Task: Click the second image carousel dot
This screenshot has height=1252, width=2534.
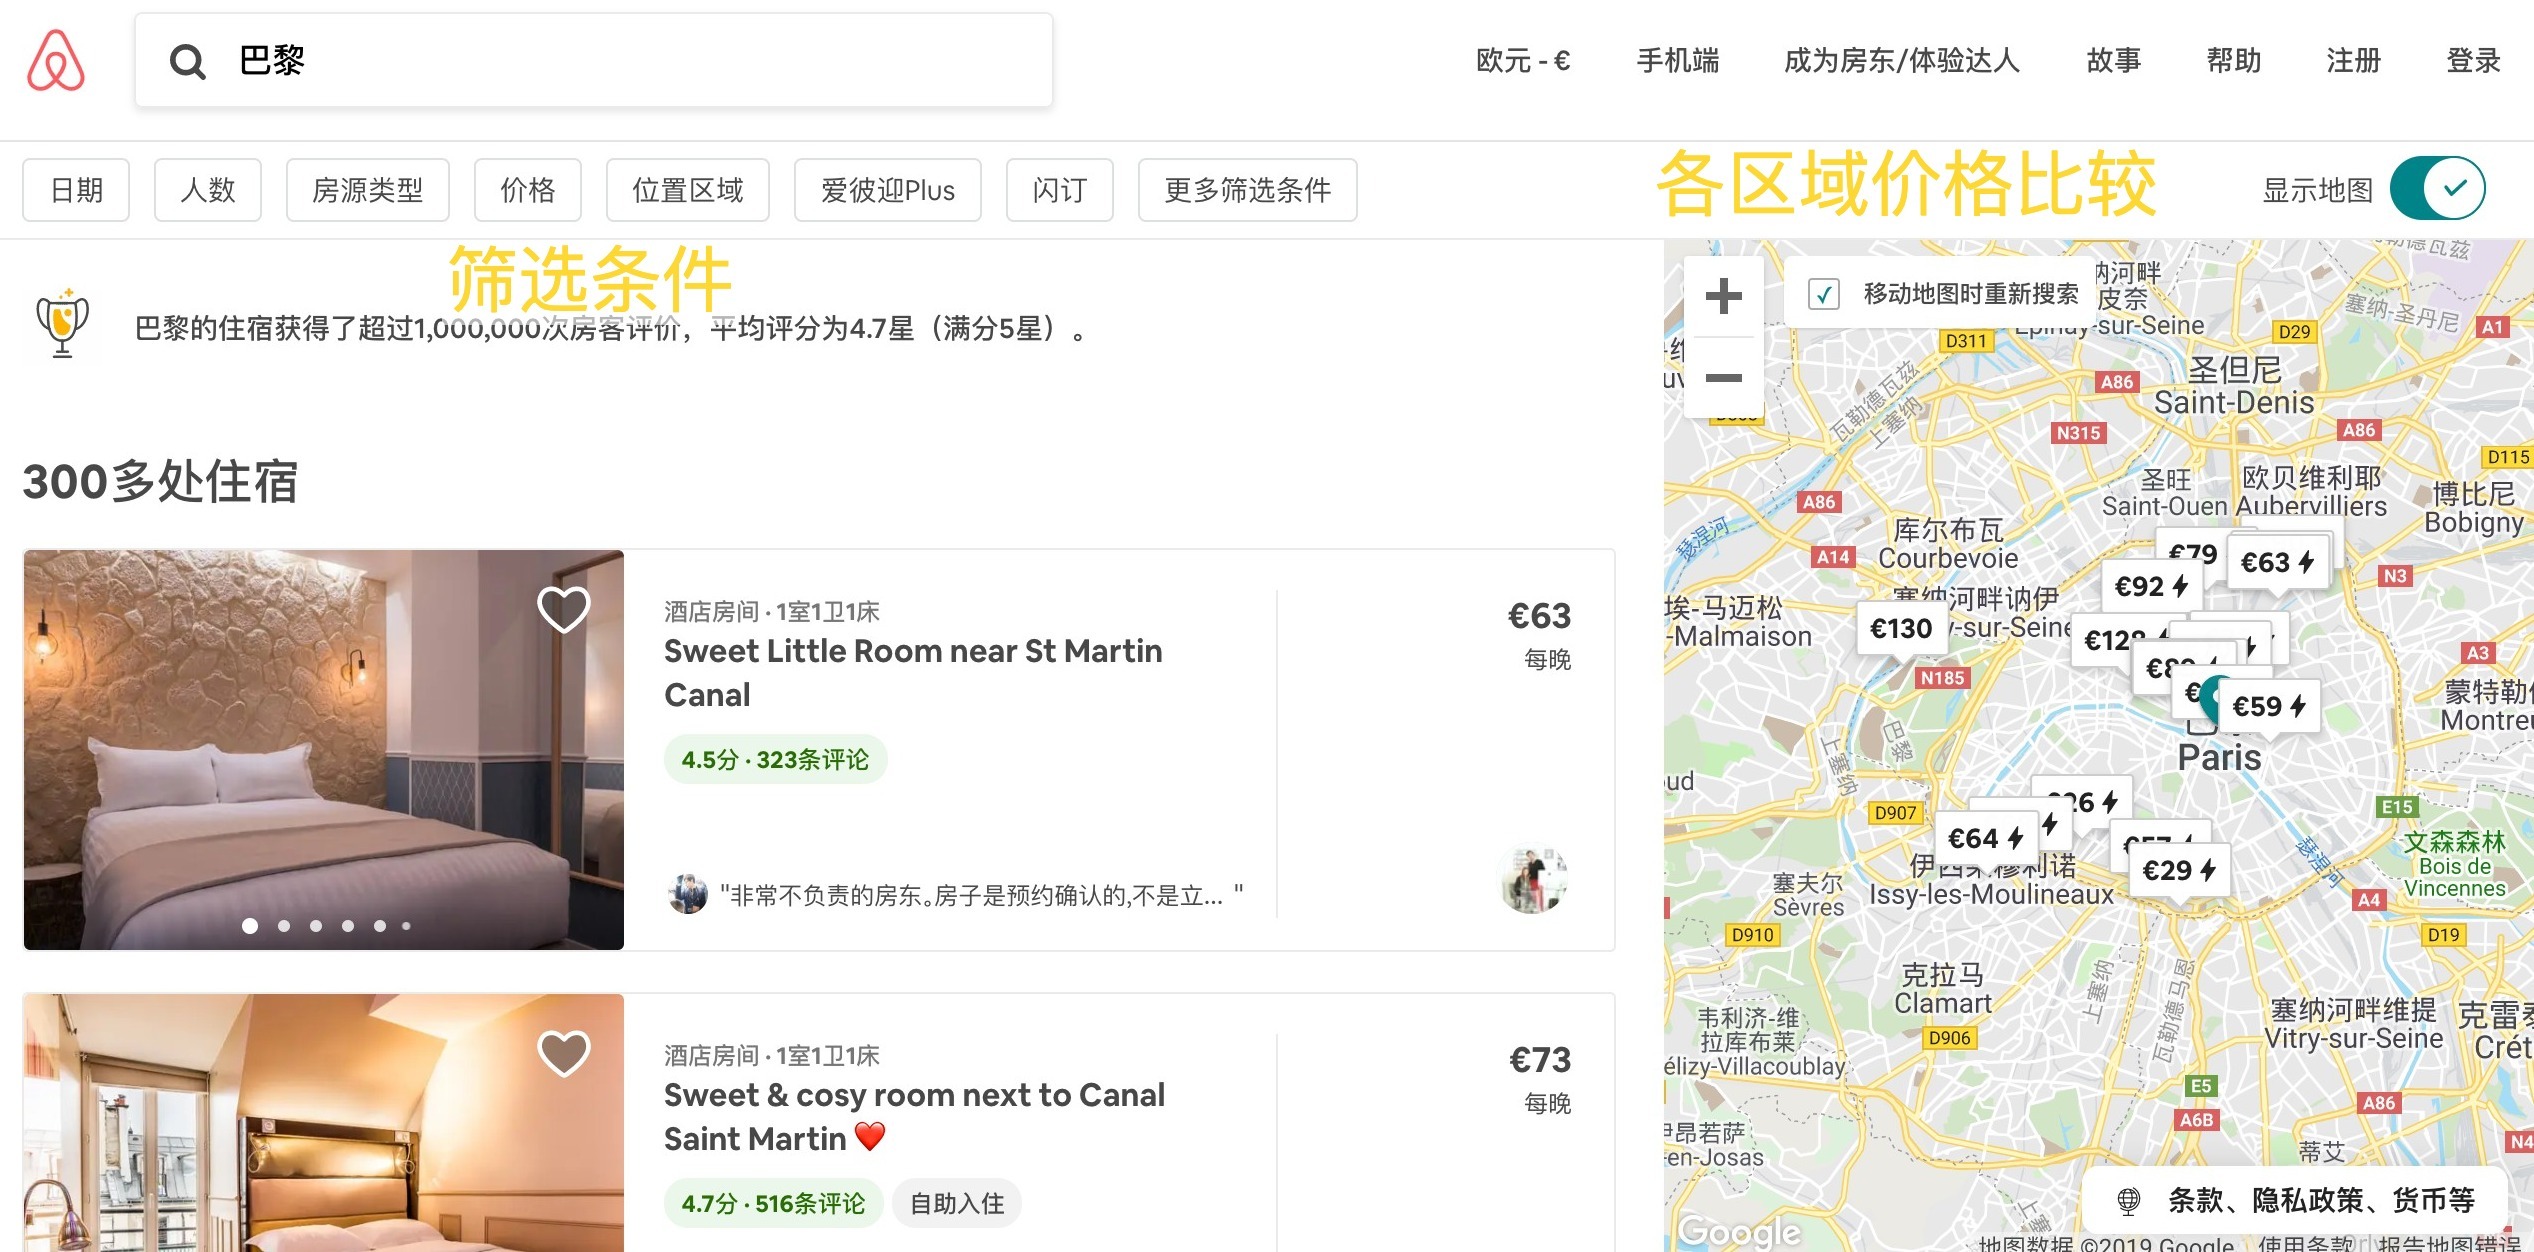Action: coord(284,926)
